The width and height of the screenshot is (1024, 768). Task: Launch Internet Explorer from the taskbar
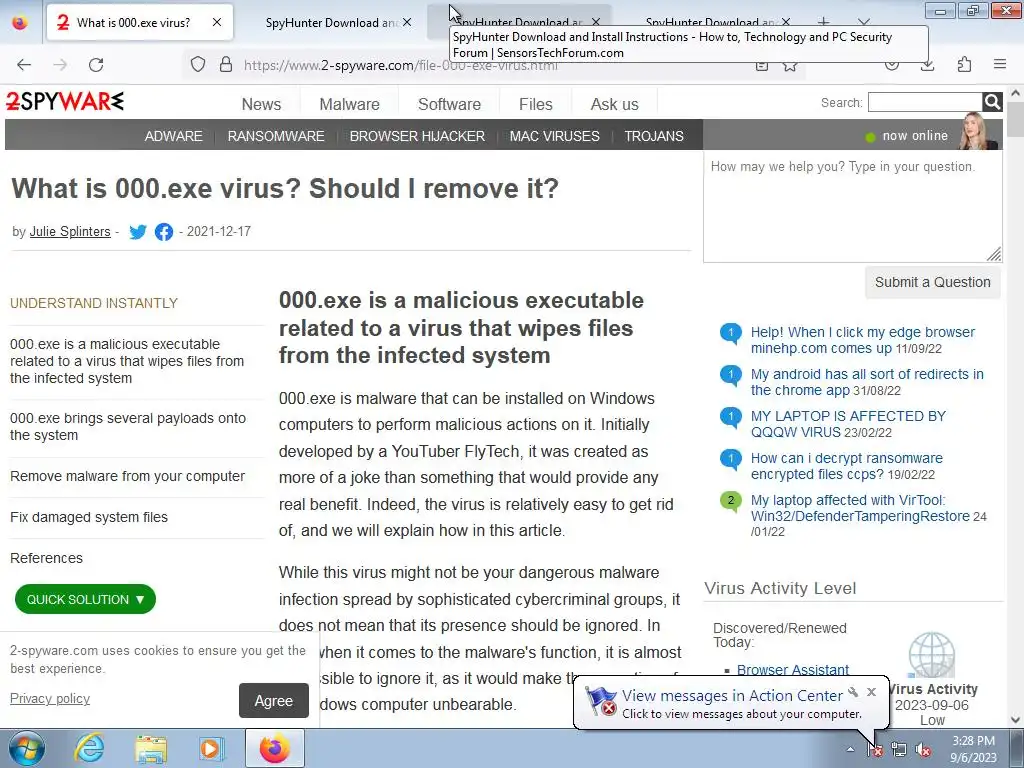coord(89,748)
